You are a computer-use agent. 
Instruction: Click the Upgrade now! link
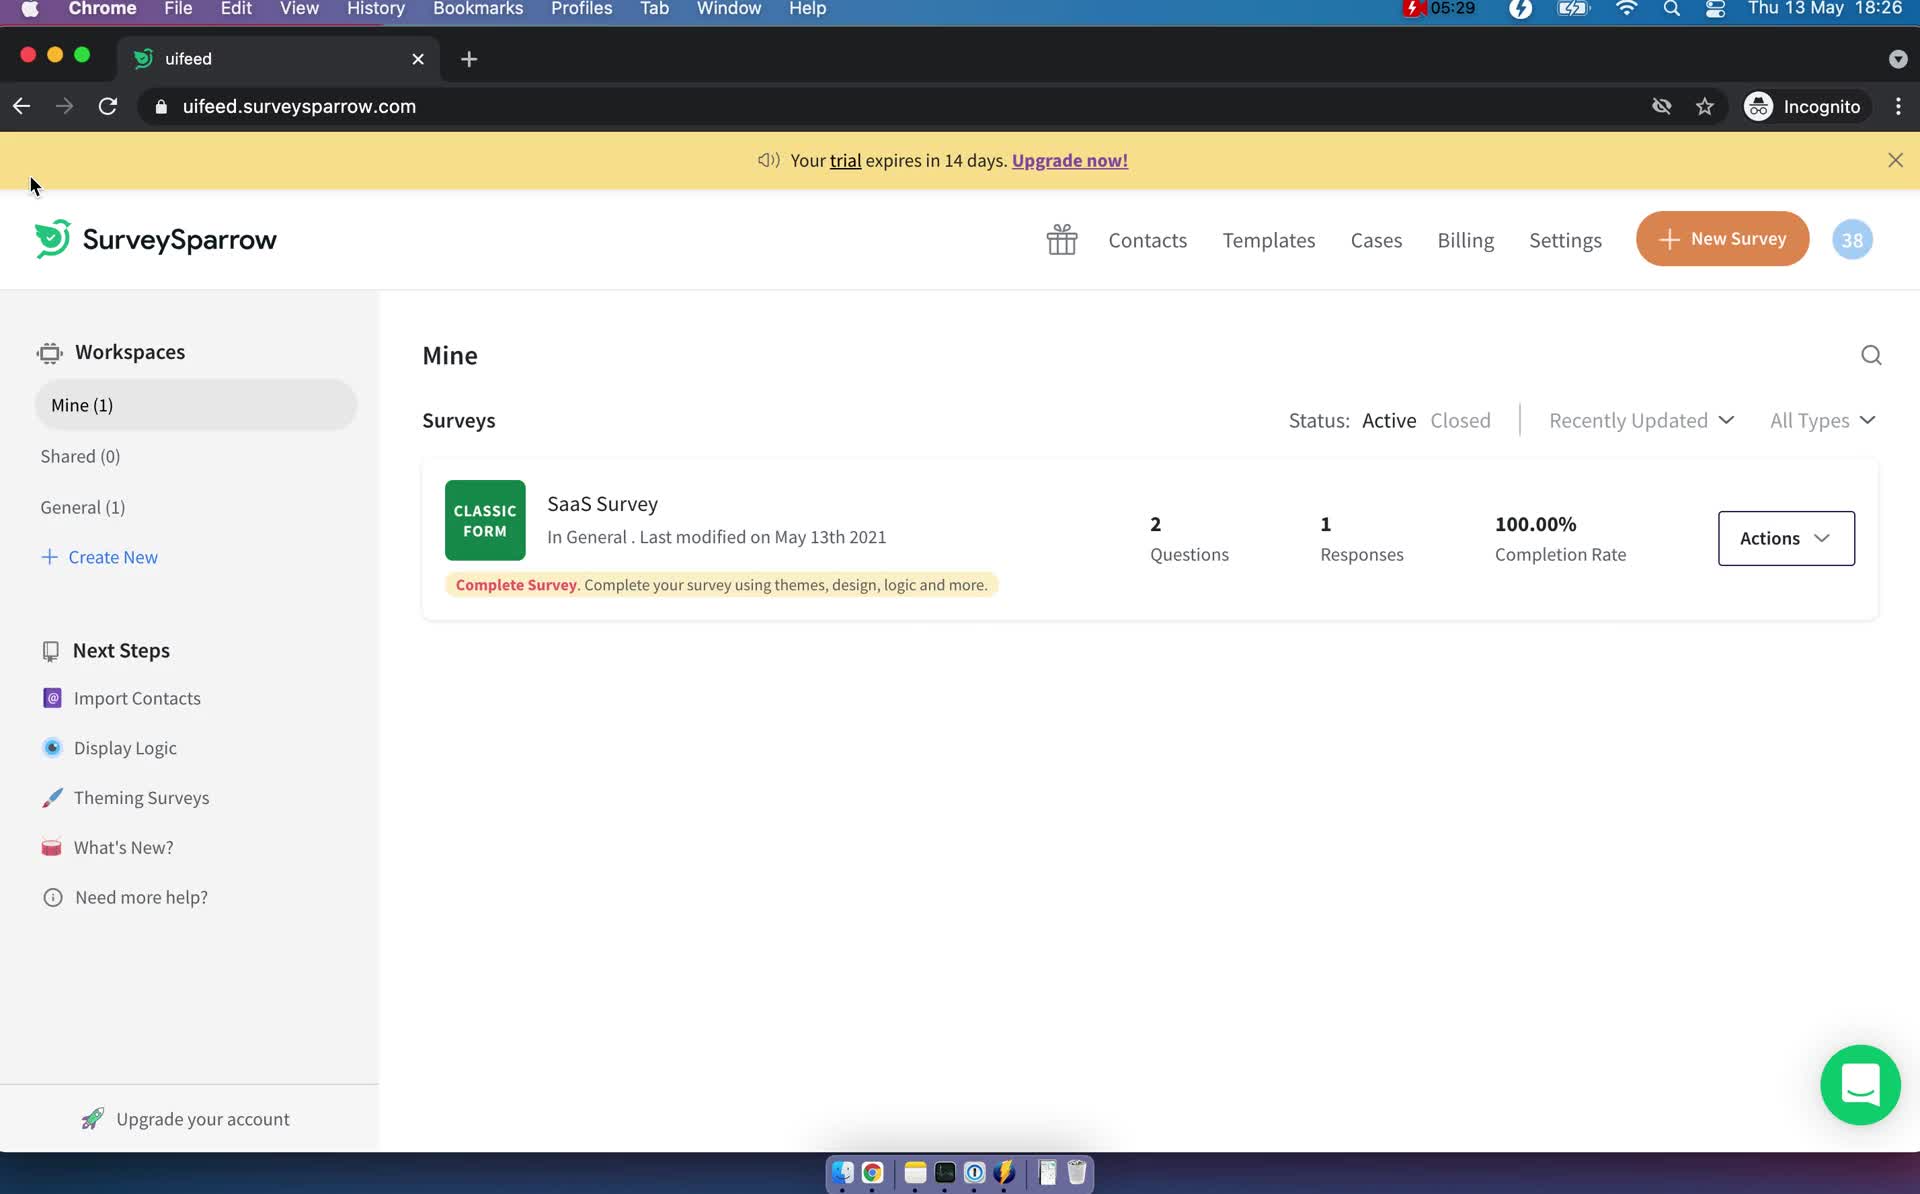pos(1070,160)
